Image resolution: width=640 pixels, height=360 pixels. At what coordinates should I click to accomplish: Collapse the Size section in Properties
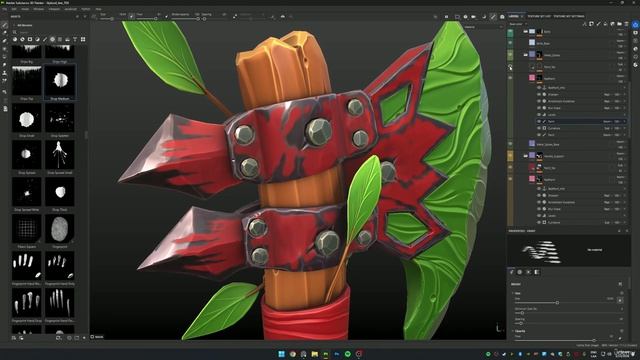[x=513, y=293]
